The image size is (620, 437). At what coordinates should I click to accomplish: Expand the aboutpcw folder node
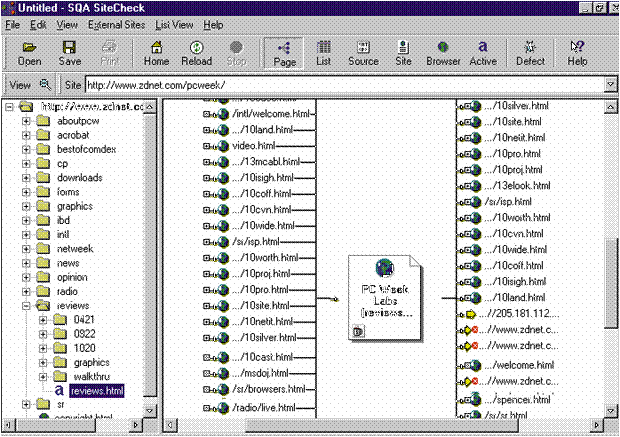[x=26, y=121]
